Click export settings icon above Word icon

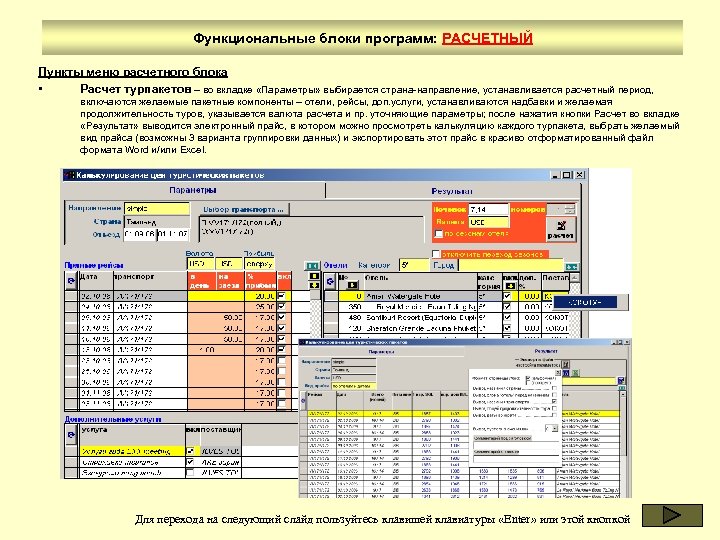tap(566, 365)
